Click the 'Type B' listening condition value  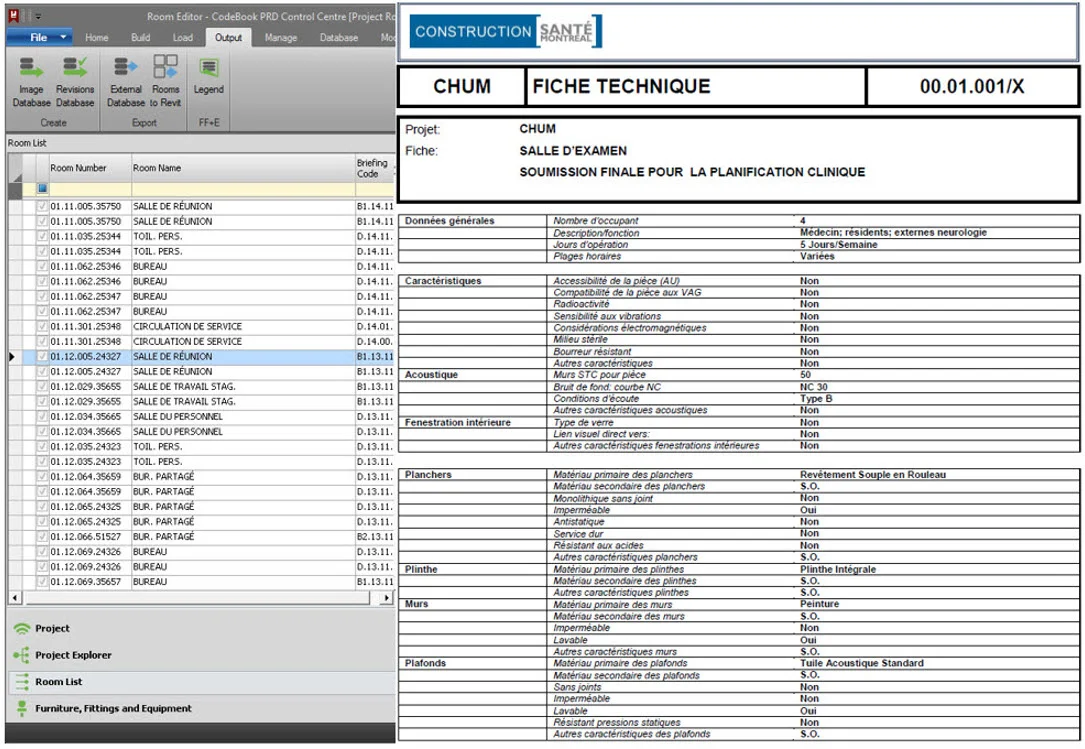(x=816, y=399)
